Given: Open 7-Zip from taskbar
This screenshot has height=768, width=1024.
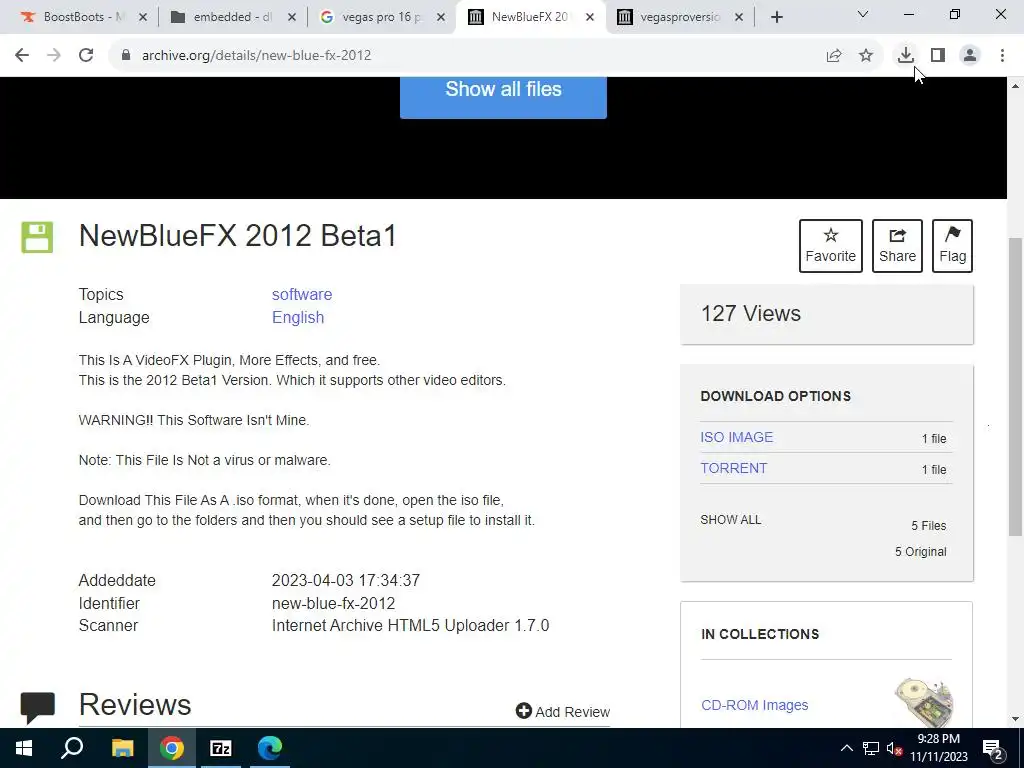Looking at the screenshot, I should coord(221,748).
